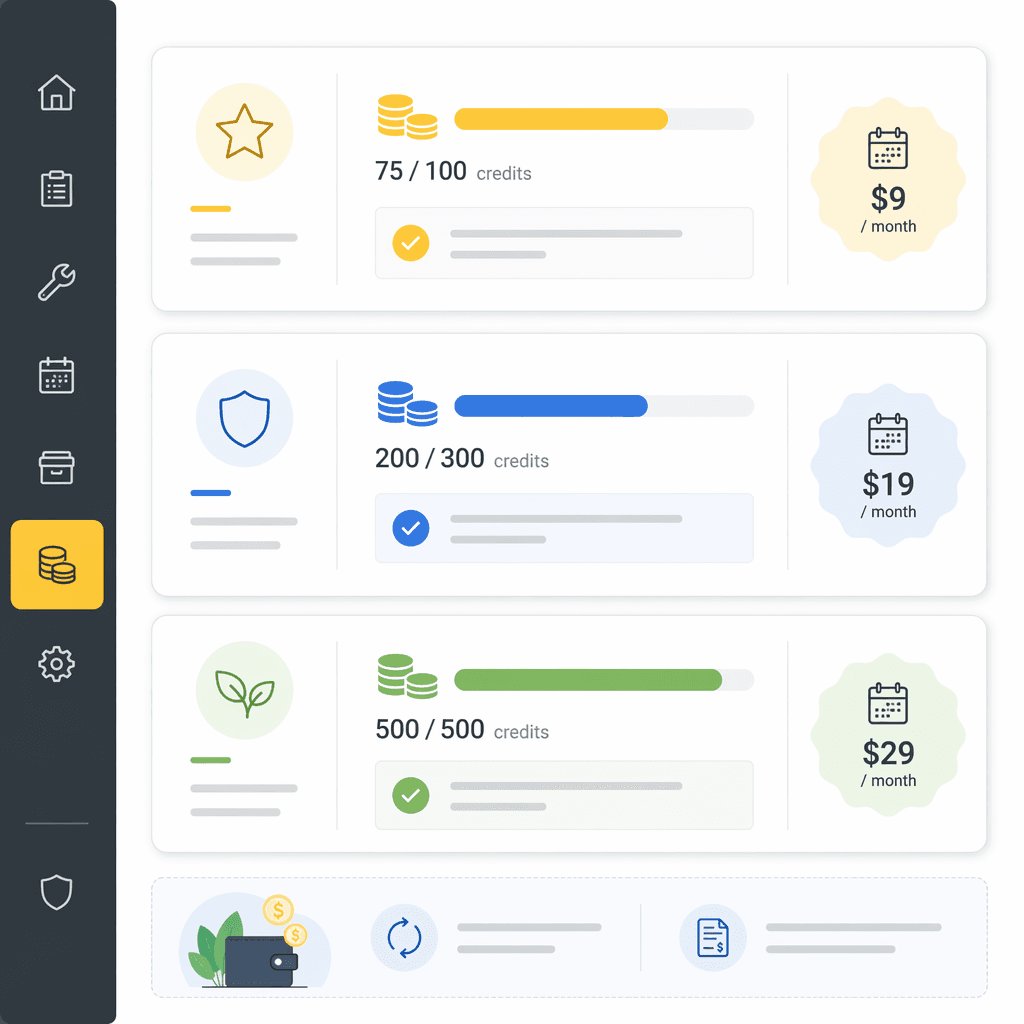Click the invoice document icon
The width and height of the screenshot is (1024, 1024).
pyautogui.click(x=713, y=938)
